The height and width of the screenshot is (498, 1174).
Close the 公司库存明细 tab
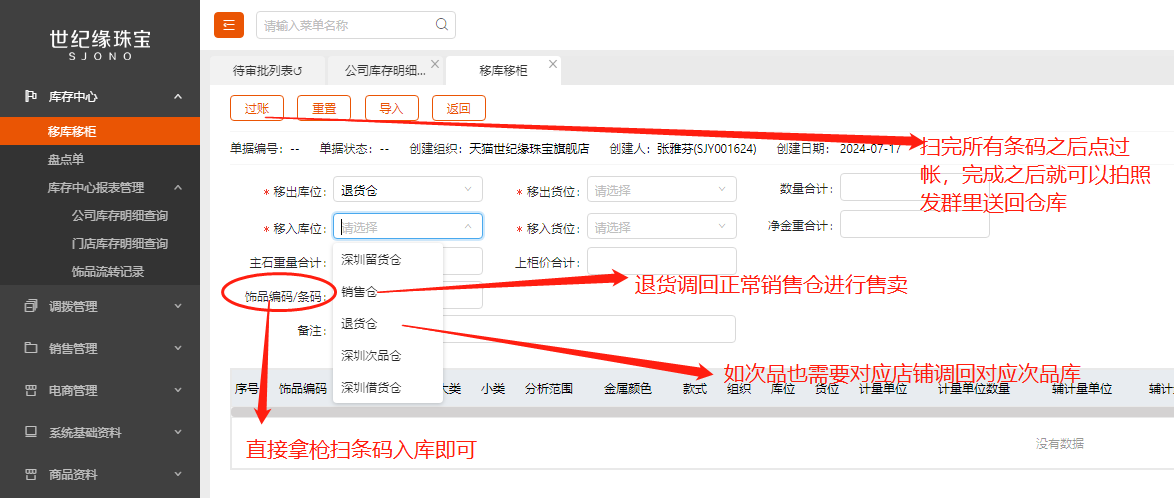click(x=434, y=64)
